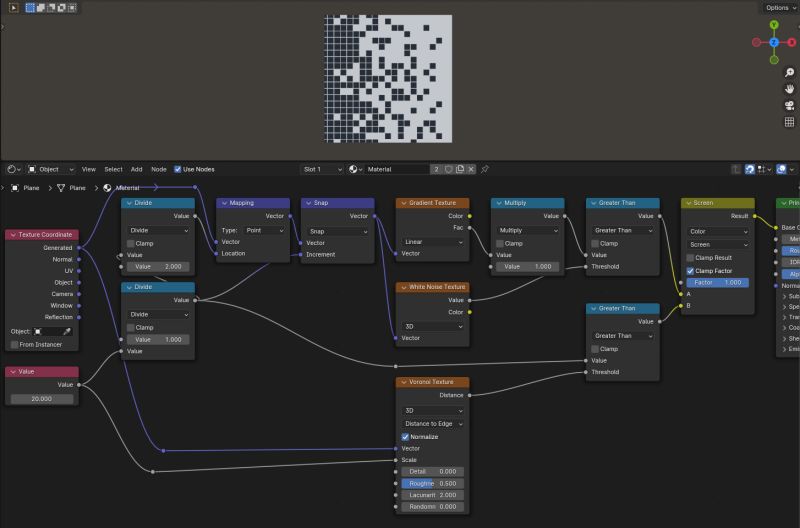Open the node editor type selector icon
Screen dimensions: 800x528
[x=14, y=169]
